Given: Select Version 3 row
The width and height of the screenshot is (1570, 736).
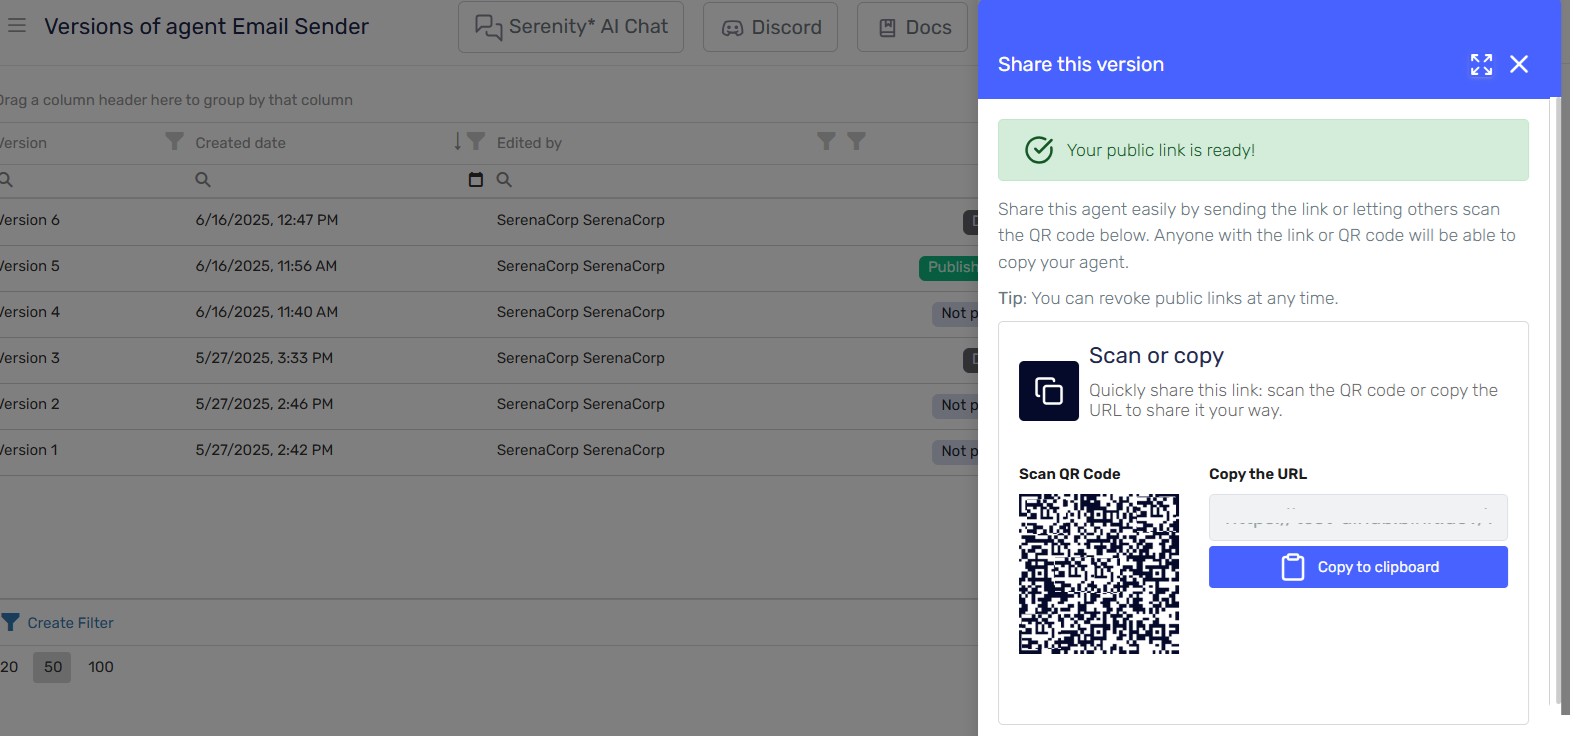Looking at the screenshot, I should tap(488, 359).
